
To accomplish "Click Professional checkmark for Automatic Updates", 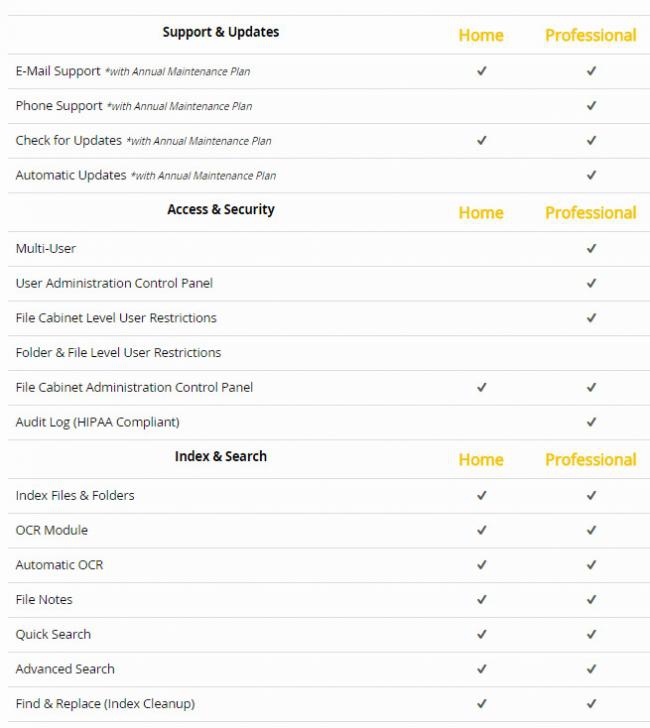I will (591, 175).
